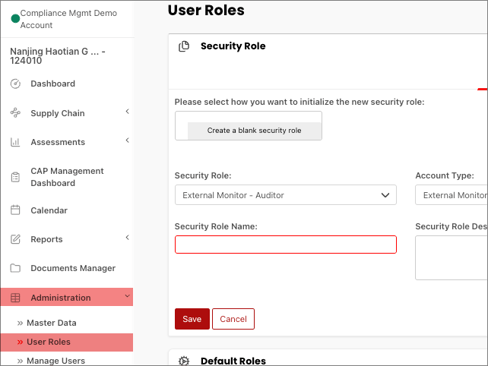This screenshot has width=488, height=366.
Task: Click the Cancel button
Action: (233, 319)
